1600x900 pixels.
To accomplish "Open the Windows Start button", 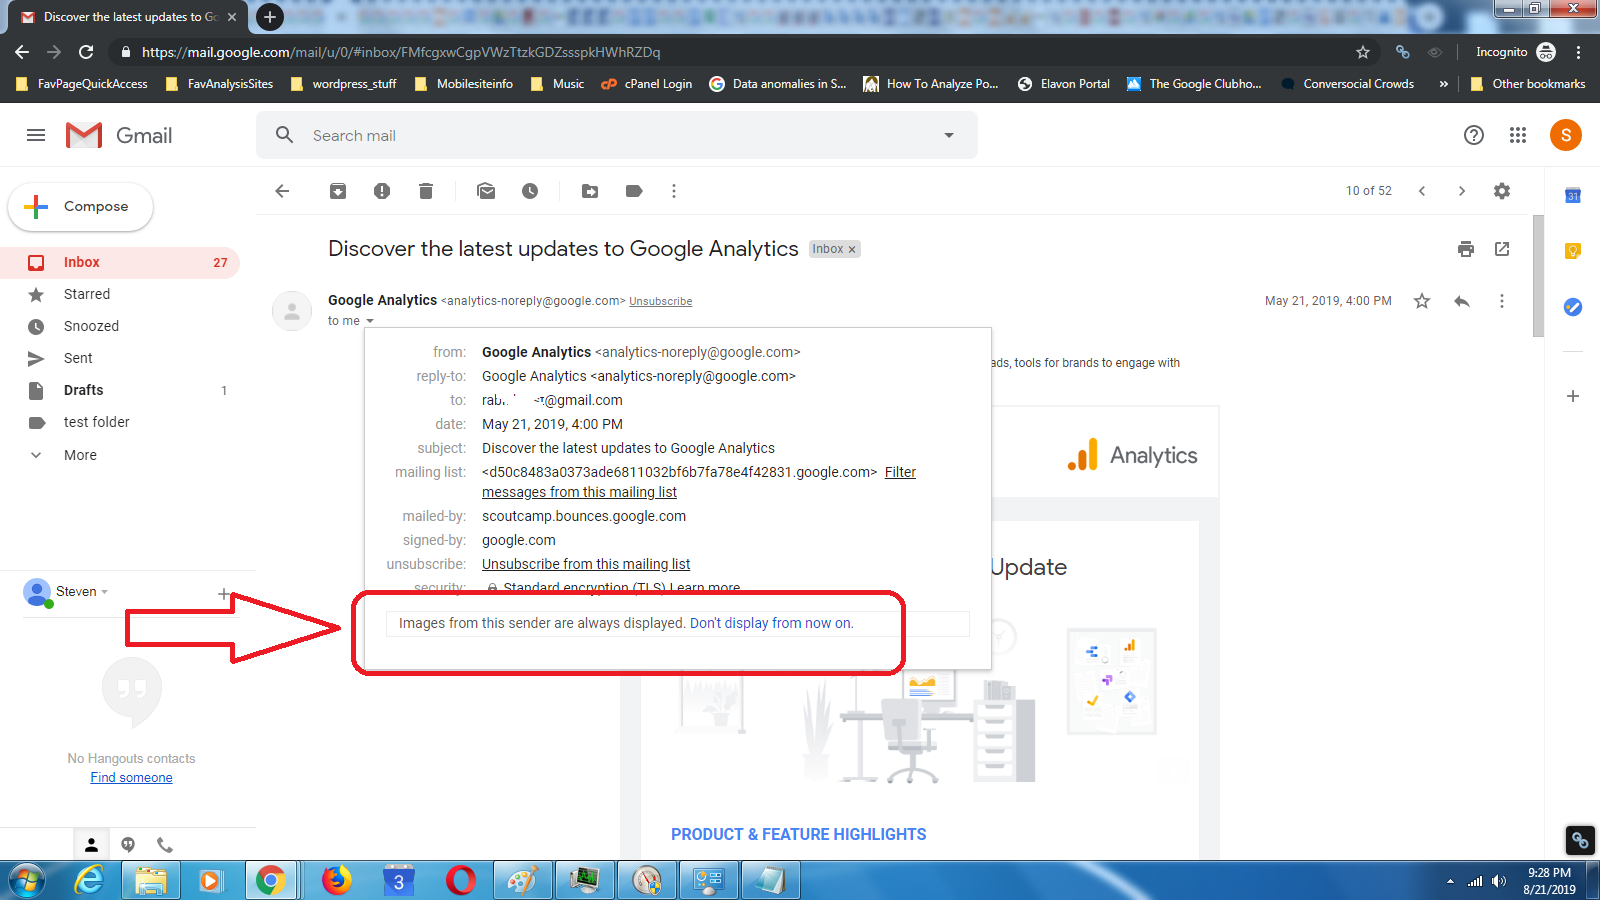I will pos(26,880).
